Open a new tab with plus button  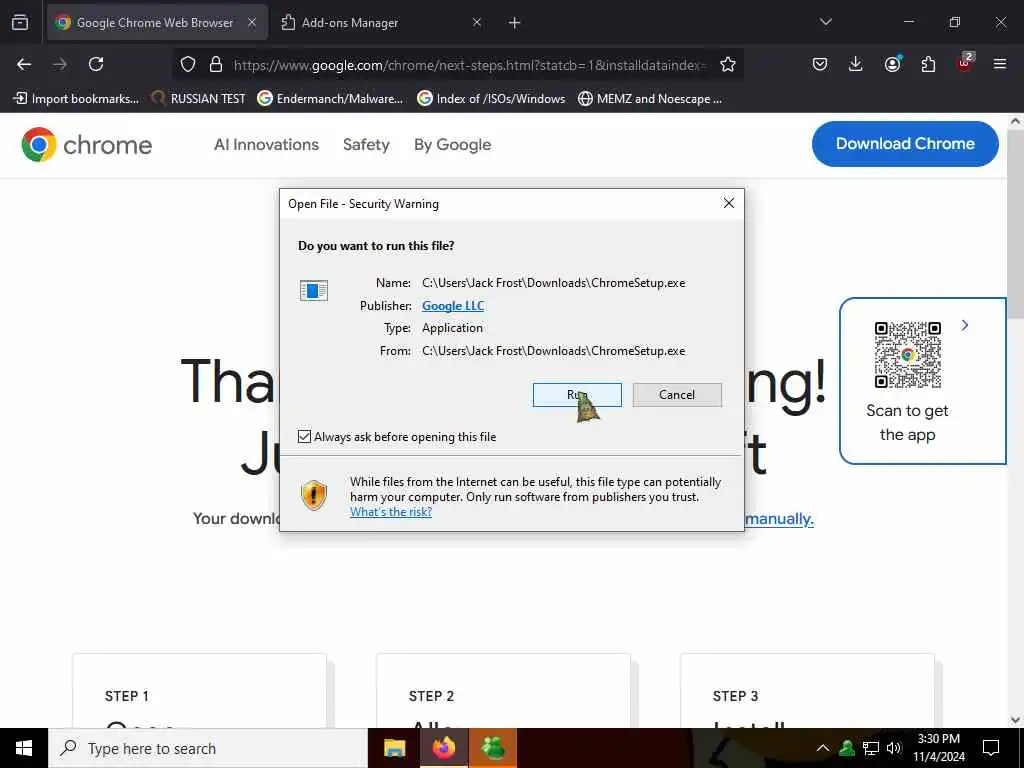[515, 23]
